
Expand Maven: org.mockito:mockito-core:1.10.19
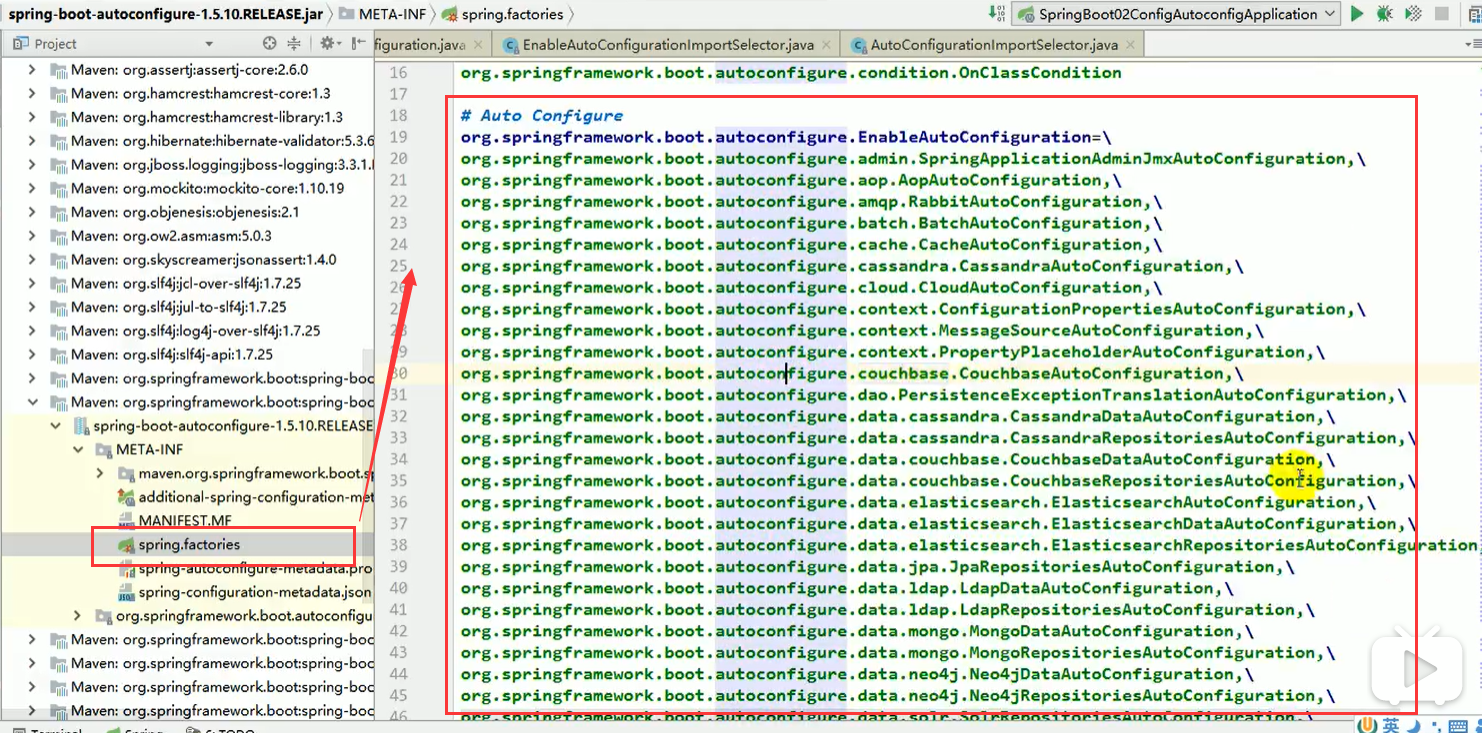point(33,188)
